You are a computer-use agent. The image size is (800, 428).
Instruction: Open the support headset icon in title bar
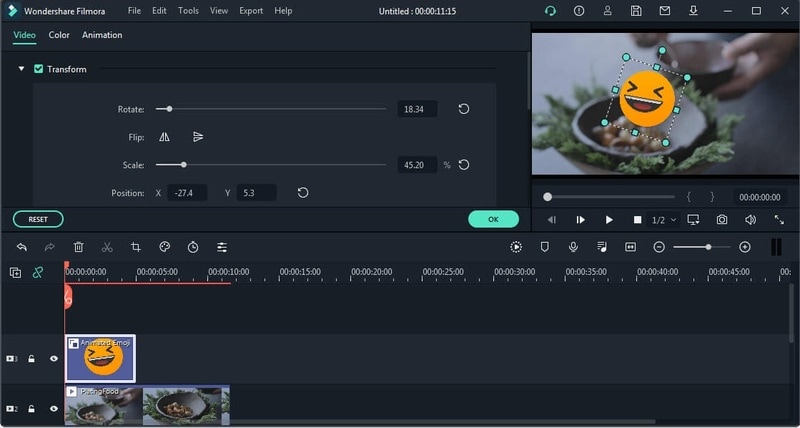tap(550, 11)
